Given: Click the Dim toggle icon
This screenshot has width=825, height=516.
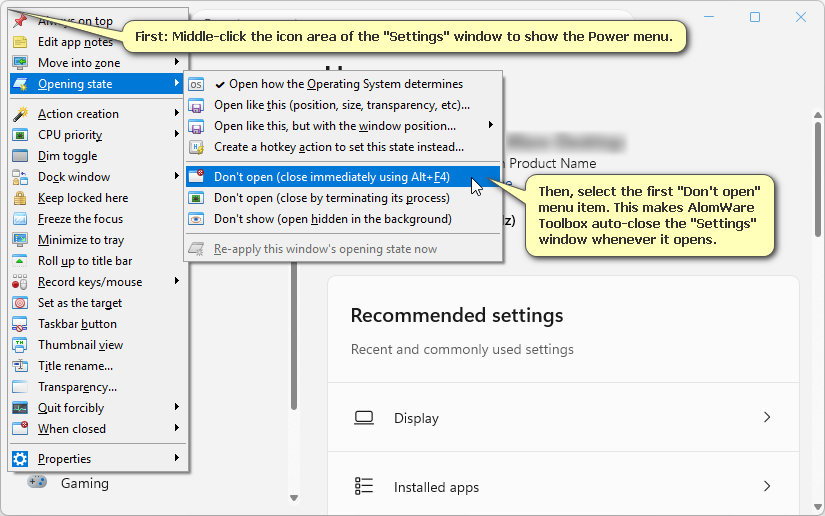Looking at the screenshot, I should [20, 156].
